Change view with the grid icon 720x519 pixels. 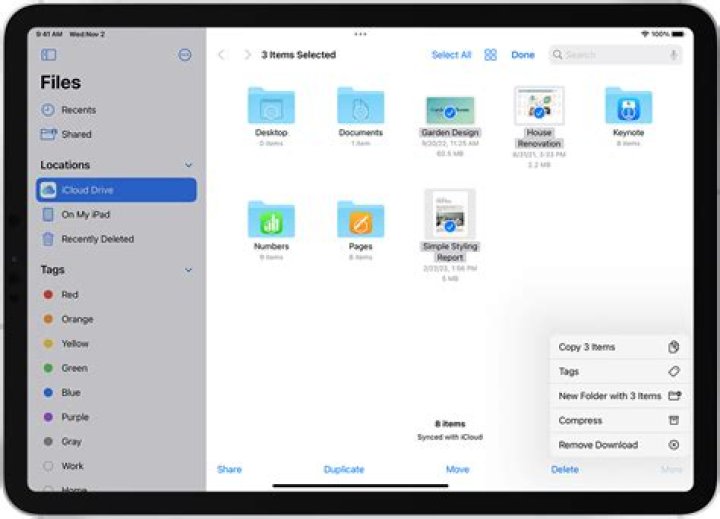tap(490, 55)
